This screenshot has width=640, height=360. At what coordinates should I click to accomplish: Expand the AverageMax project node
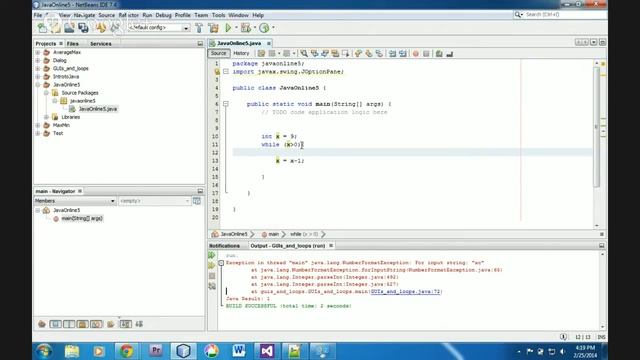(x=38, y=52)
